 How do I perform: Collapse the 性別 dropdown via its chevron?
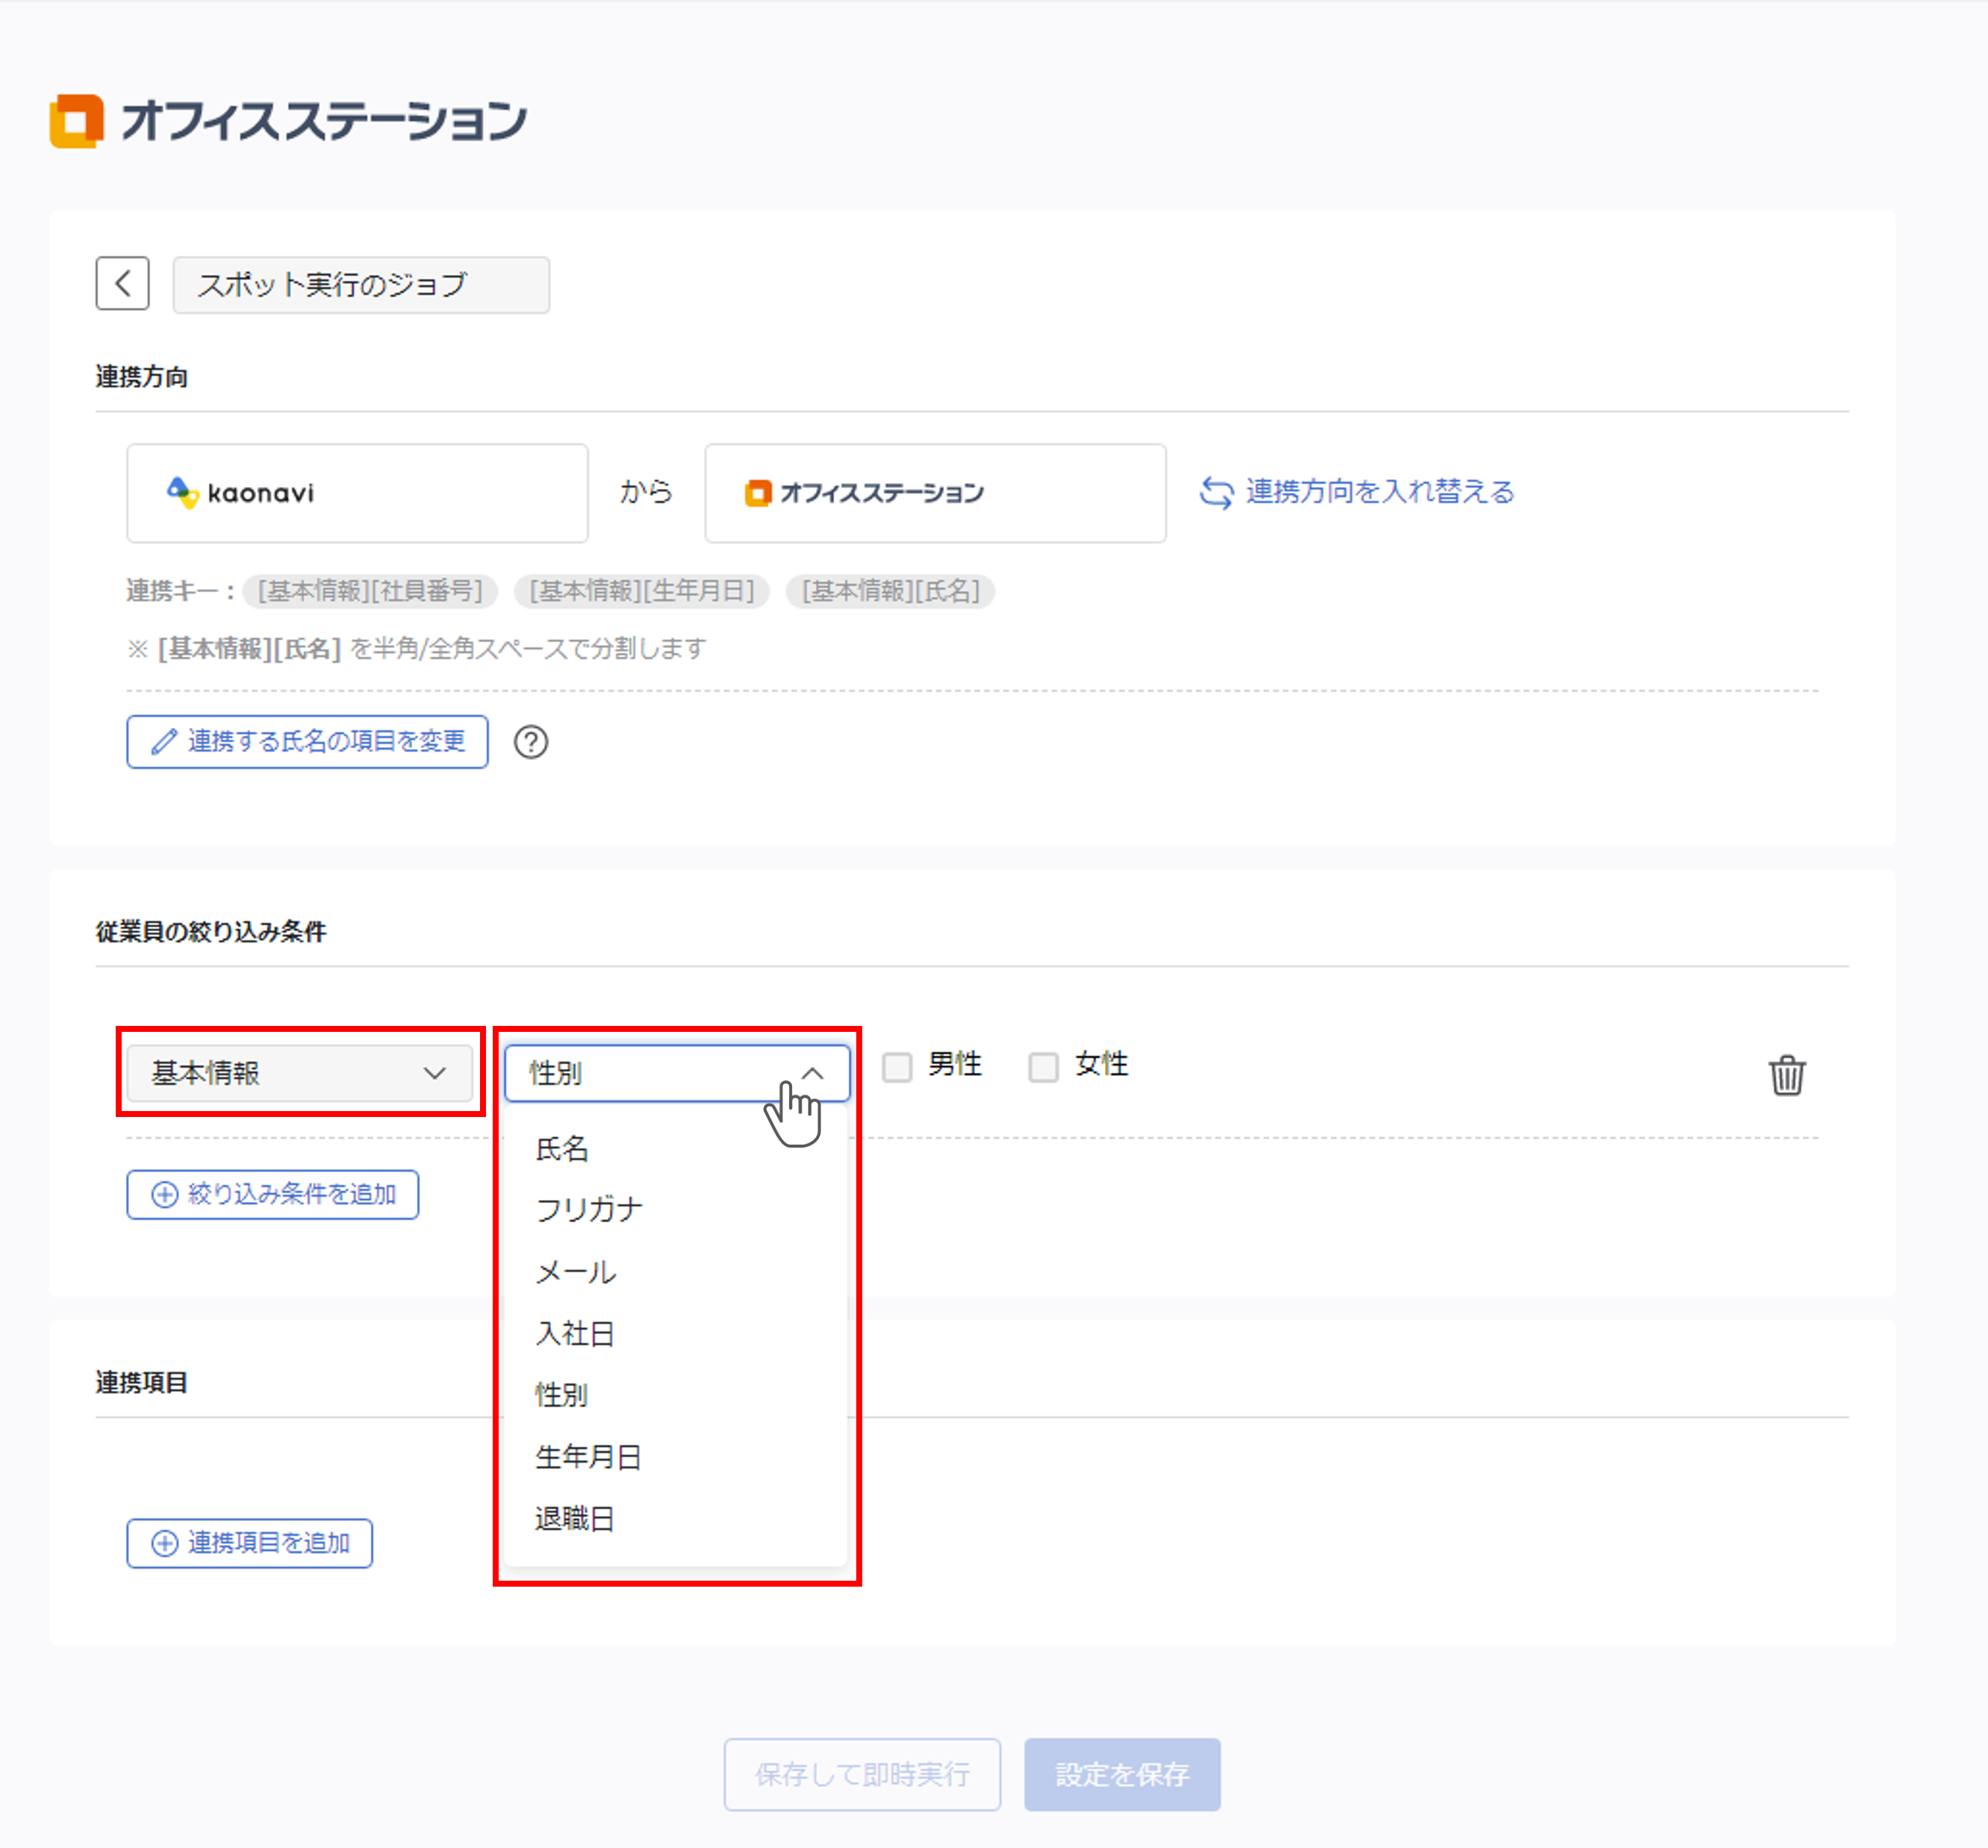tap(812, 1073)
